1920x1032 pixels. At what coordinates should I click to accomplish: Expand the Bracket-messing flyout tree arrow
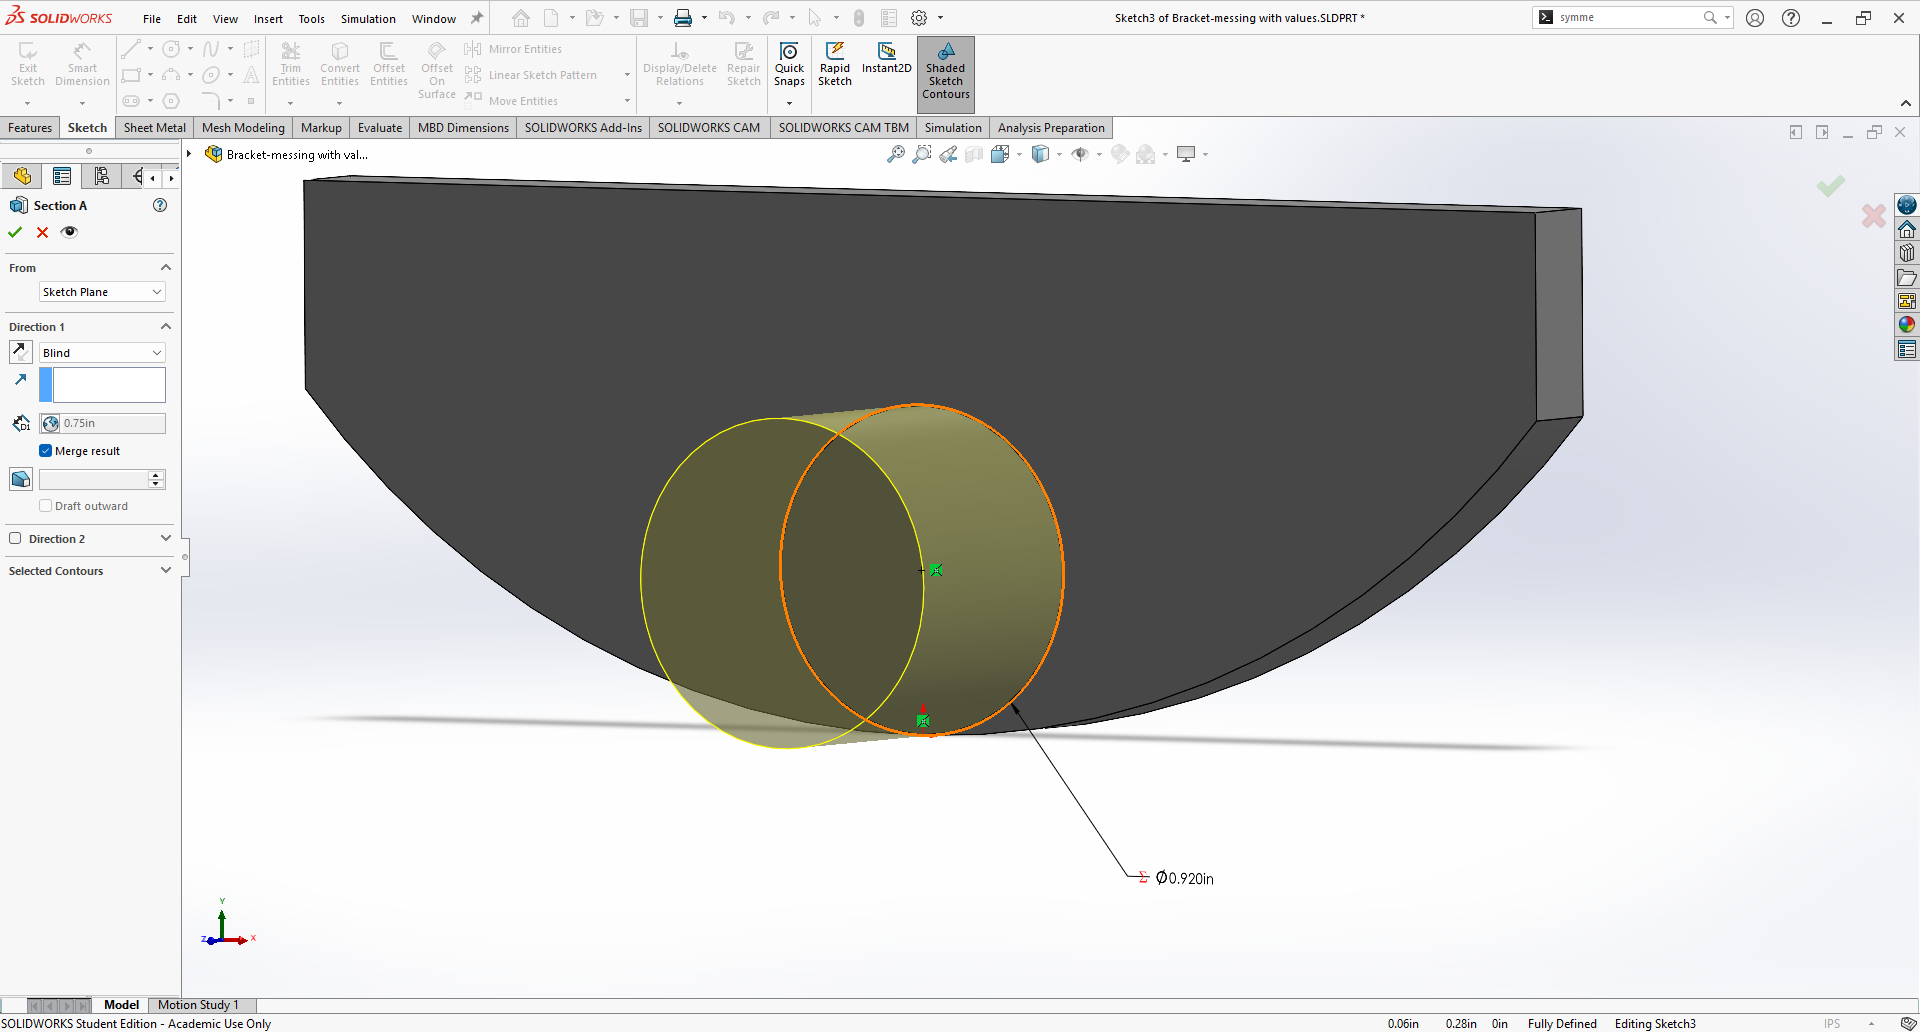tap(189, 154)
